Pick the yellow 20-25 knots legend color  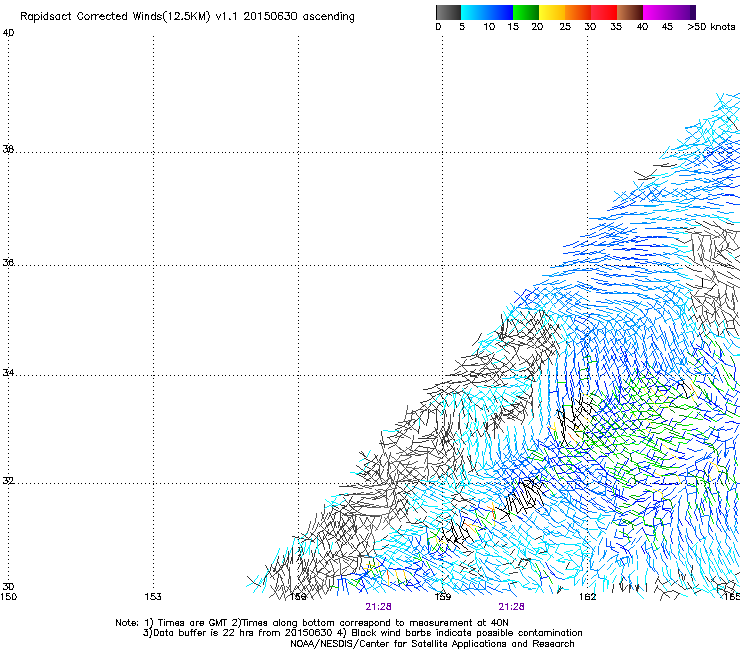(552, 12)
